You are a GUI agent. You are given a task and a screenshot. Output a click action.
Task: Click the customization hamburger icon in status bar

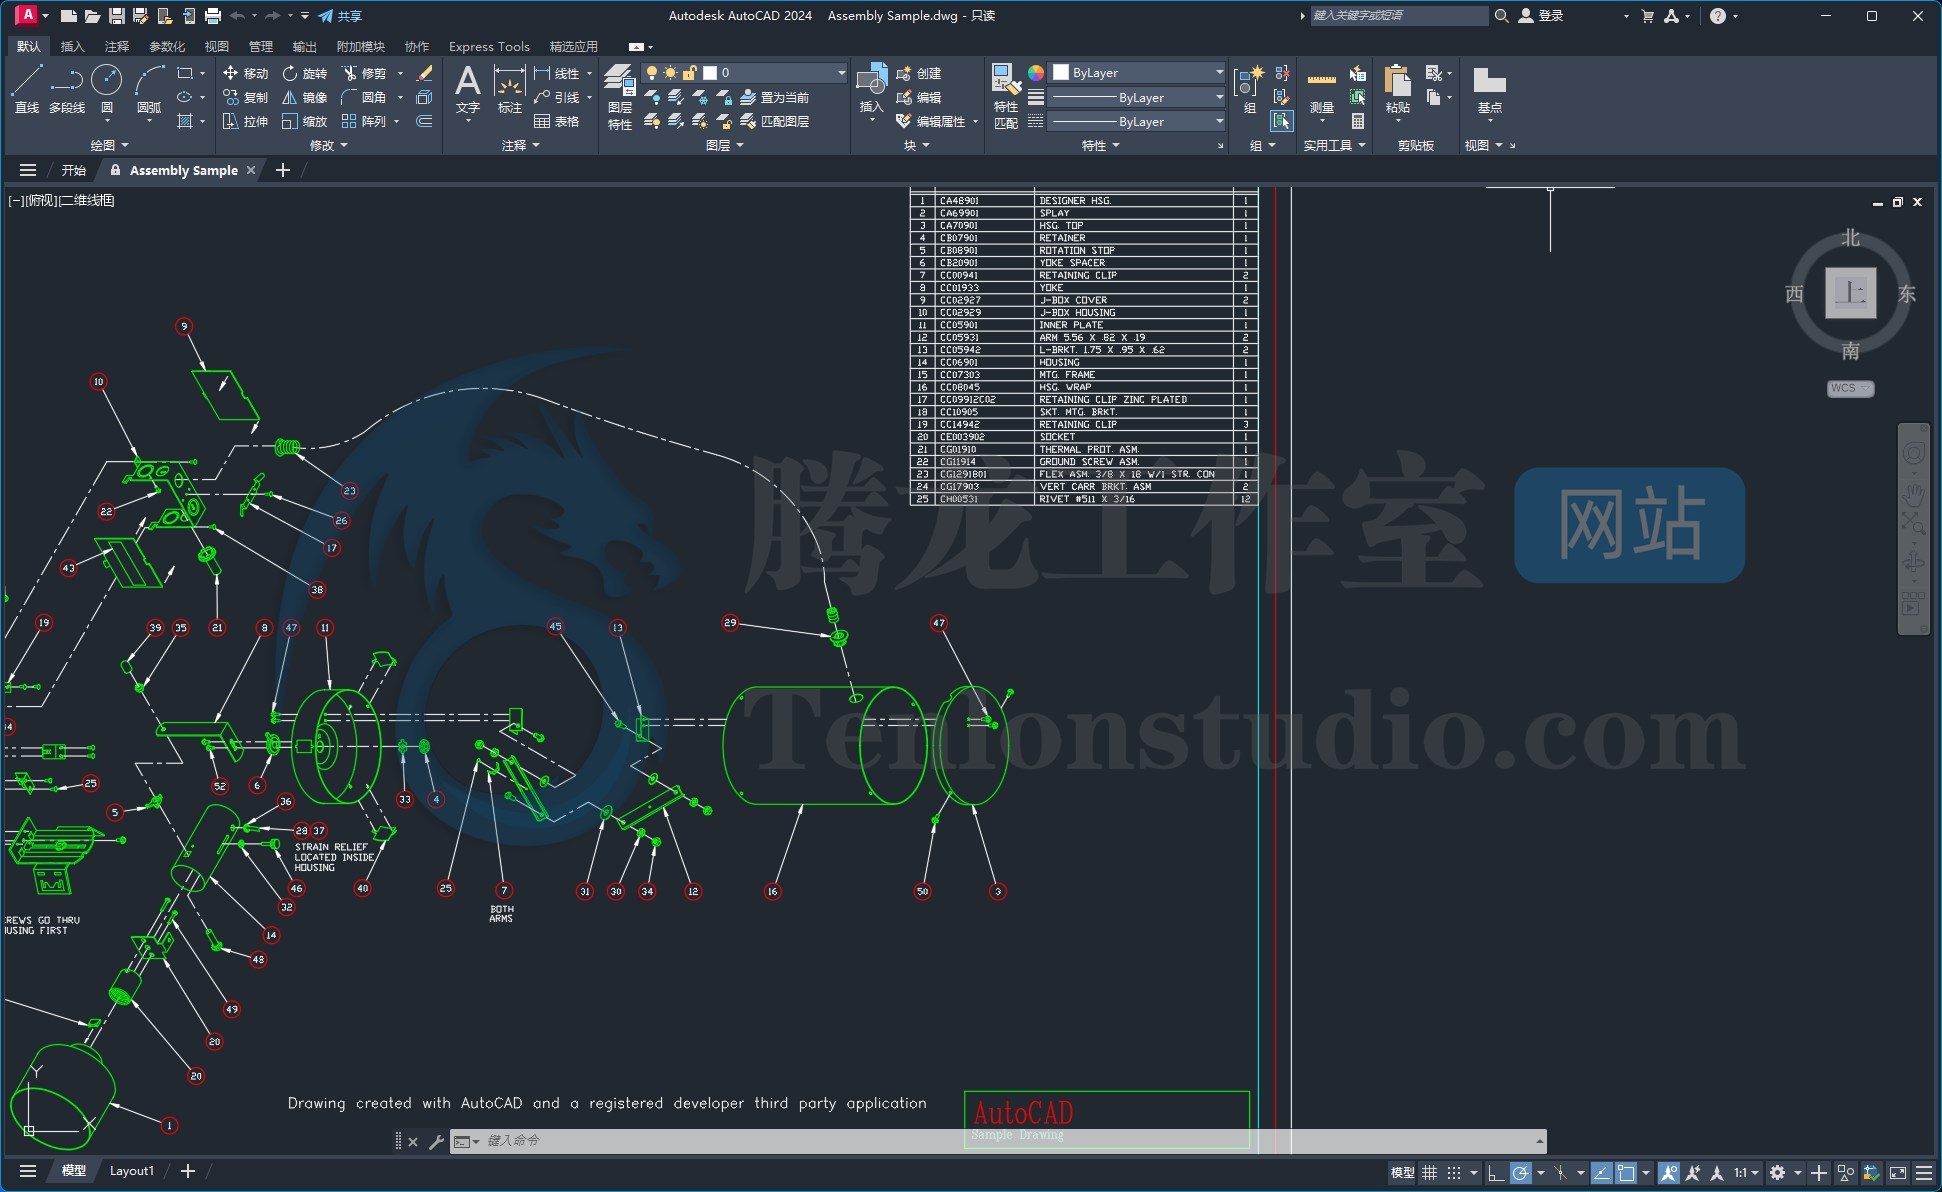click(x=1922, y=1173)
